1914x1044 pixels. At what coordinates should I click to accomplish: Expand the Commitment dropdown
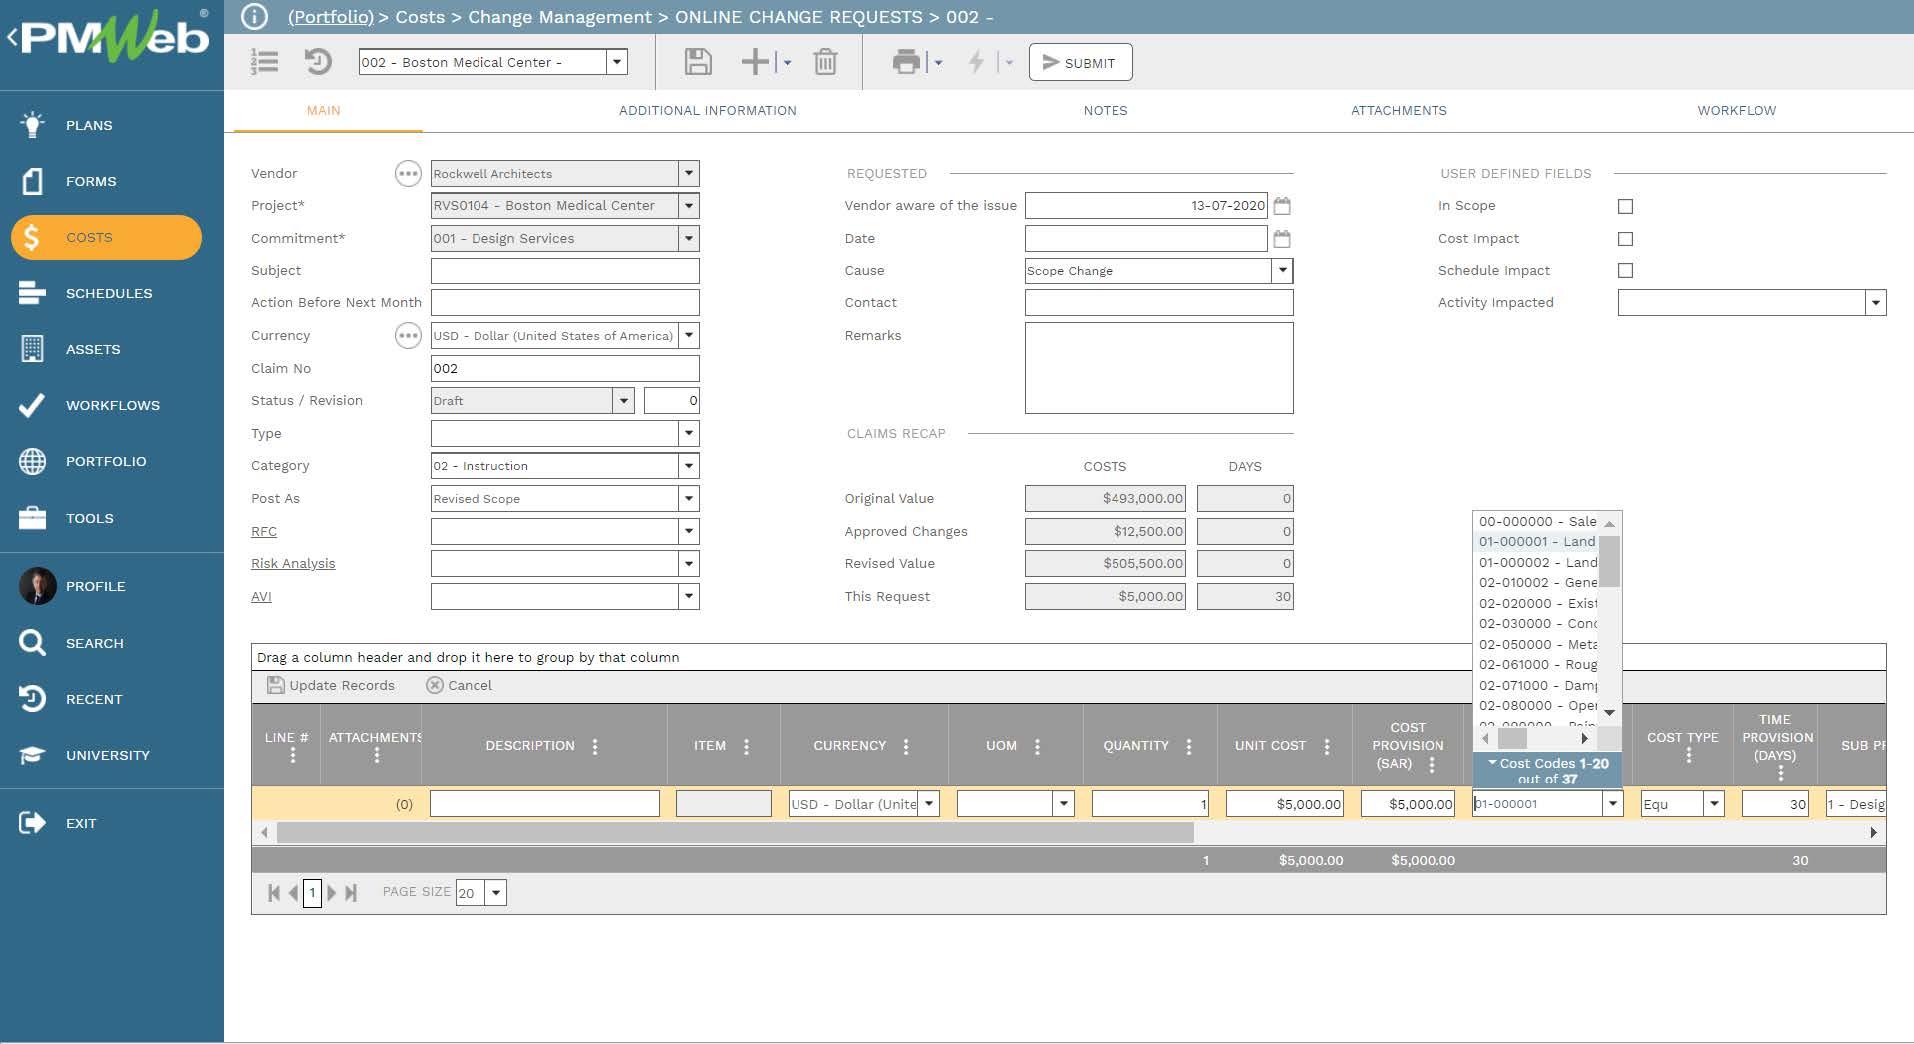tap(688, 239)
